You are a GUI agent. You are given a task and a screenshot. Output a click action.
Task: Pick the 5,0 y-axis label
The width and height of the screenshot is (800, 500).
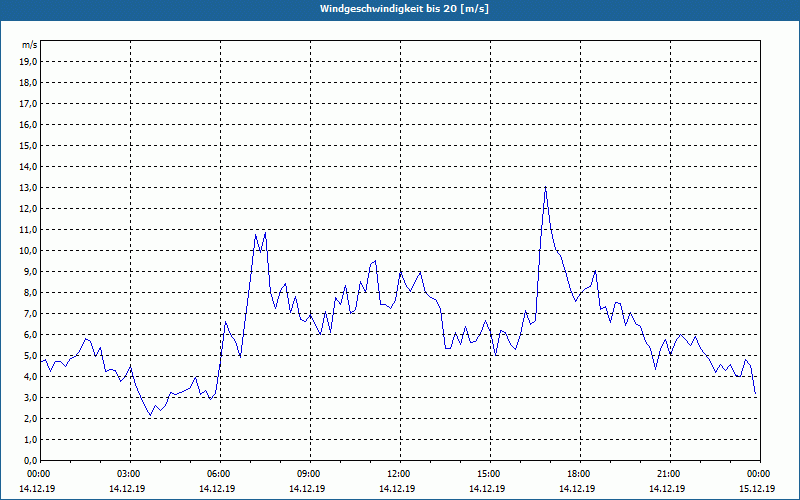click(x=30, y=356)
